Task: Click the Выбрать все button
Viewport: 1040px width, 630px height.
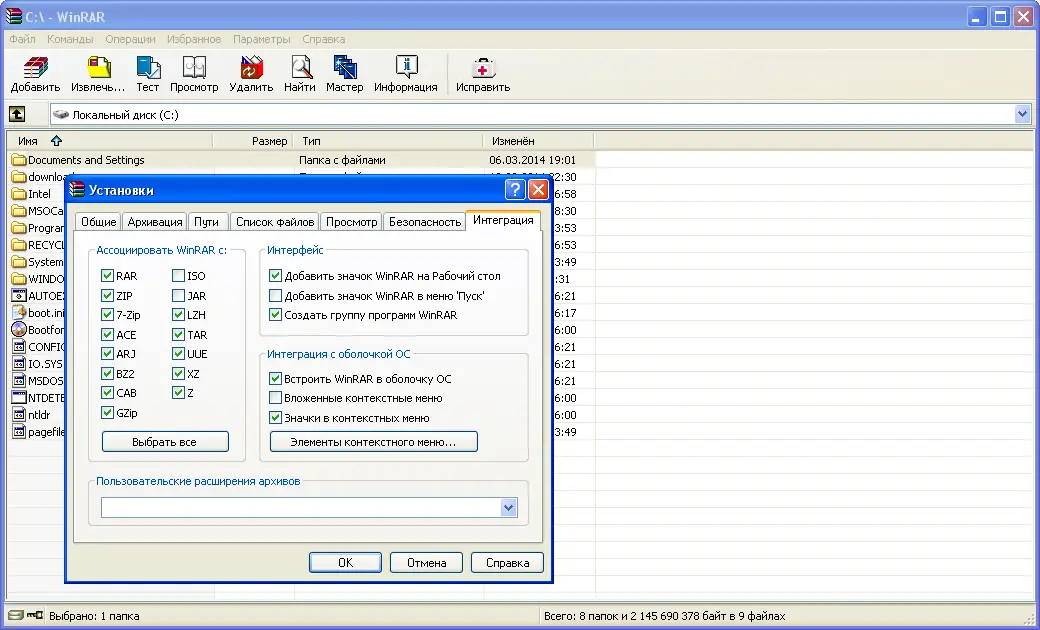Action: (x=165, y=442)
